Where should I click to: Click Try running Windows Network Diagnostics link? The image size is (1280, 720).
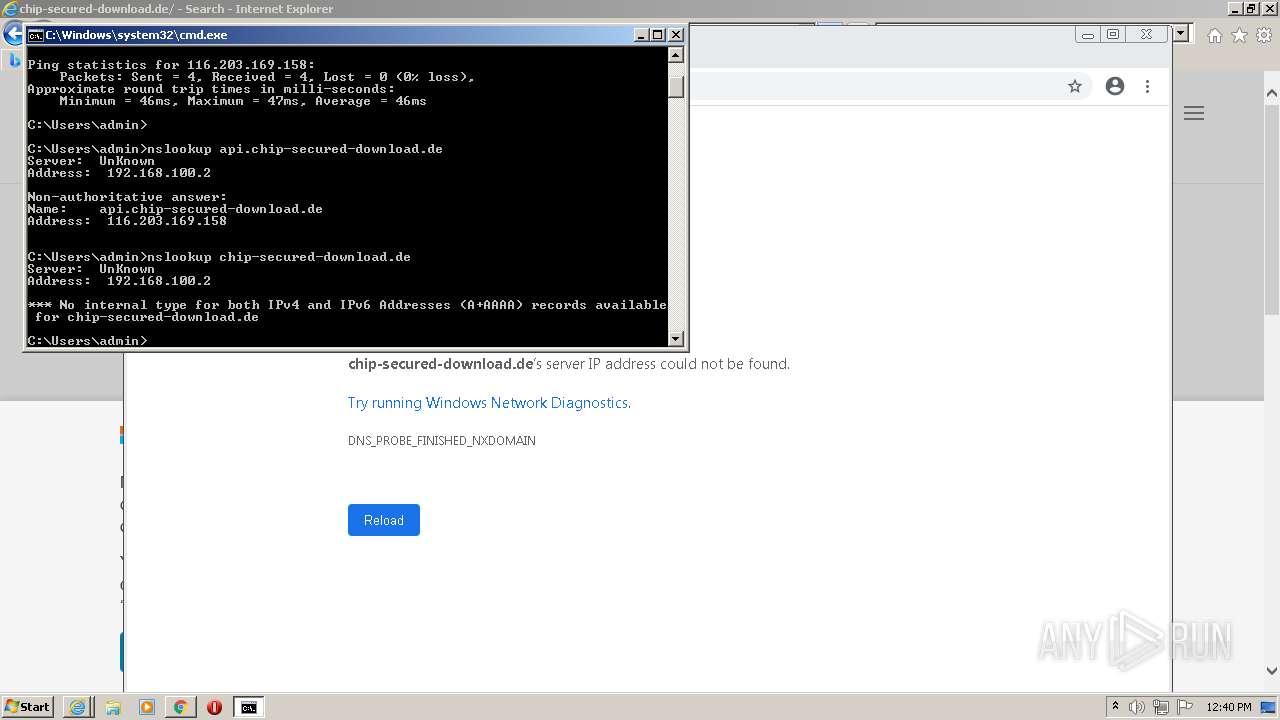[x=489, y=403]
